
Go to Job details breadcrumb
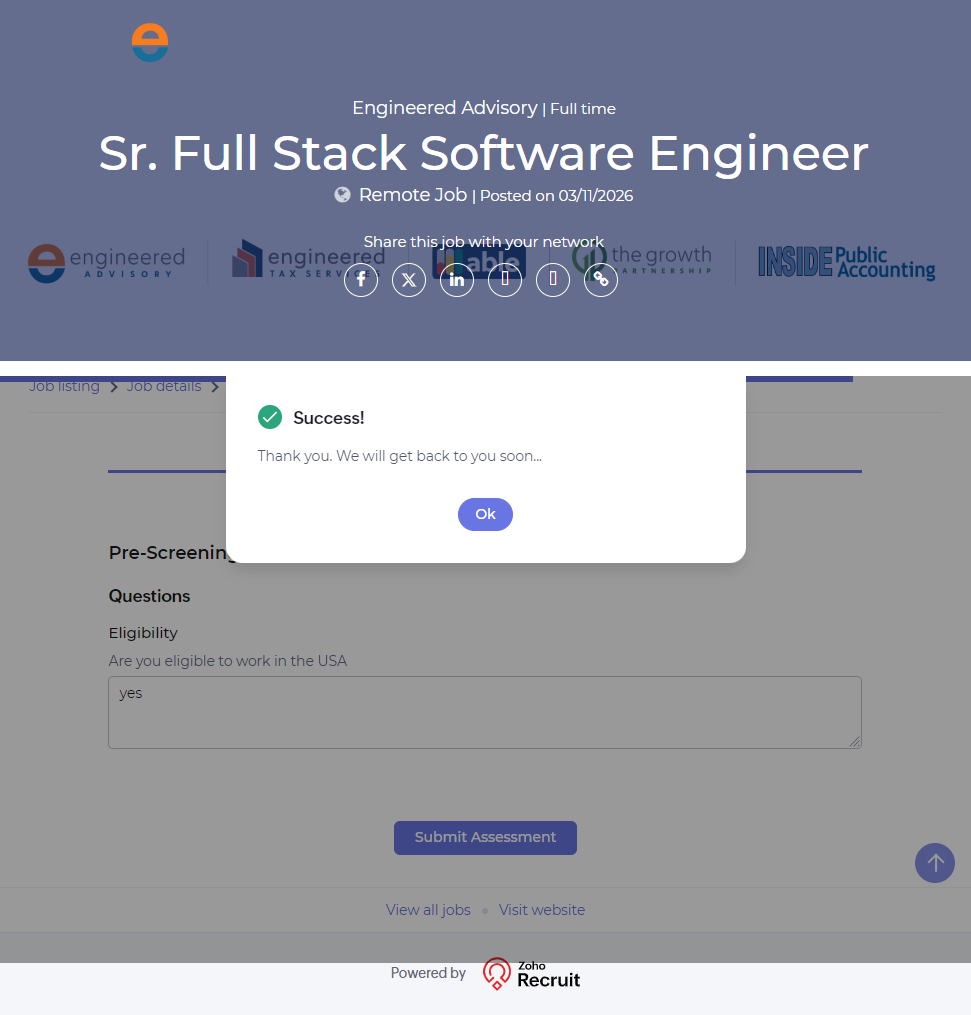[x=163, y=387]
